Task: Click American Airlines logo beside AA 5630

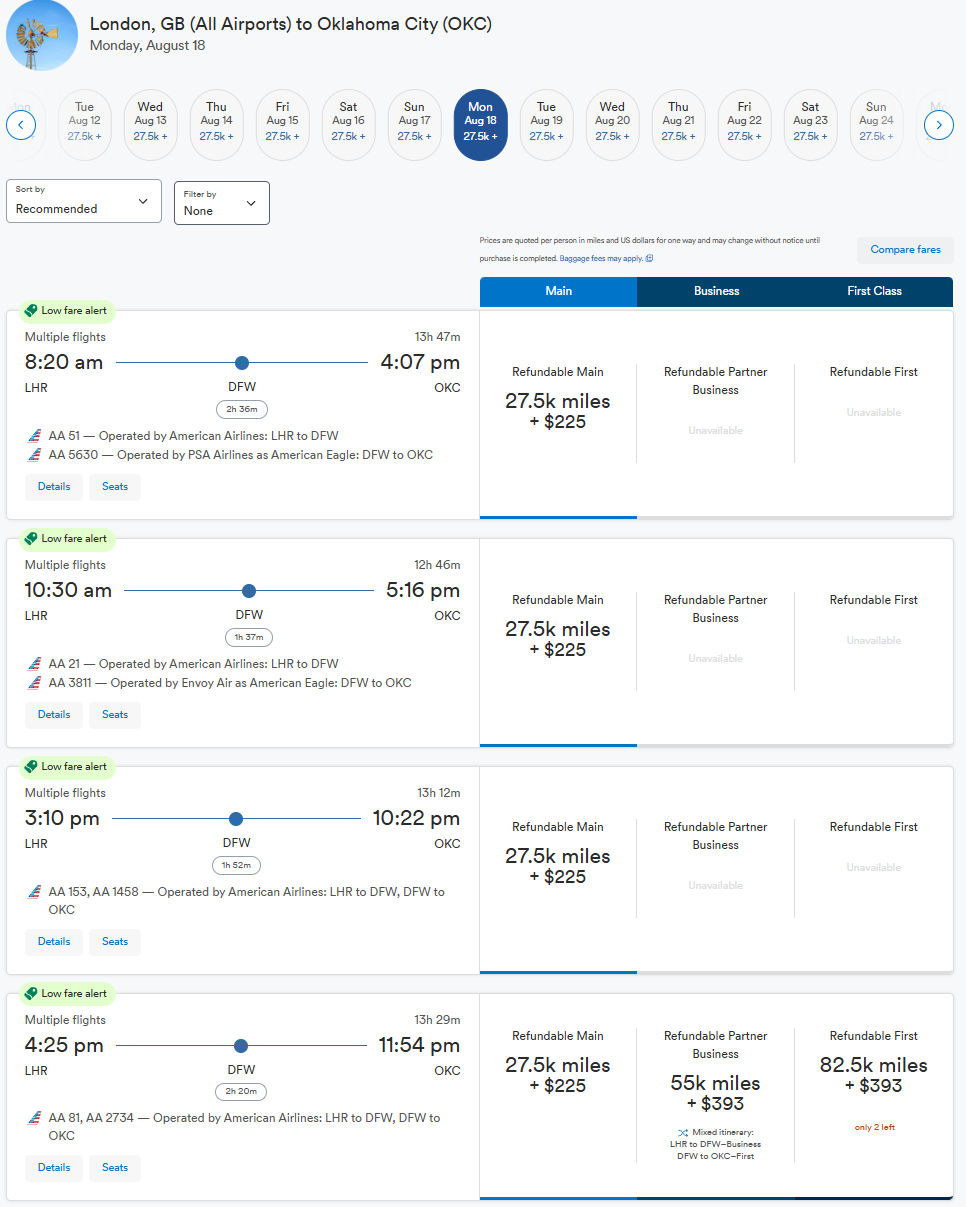Action: tap(35, 455)
